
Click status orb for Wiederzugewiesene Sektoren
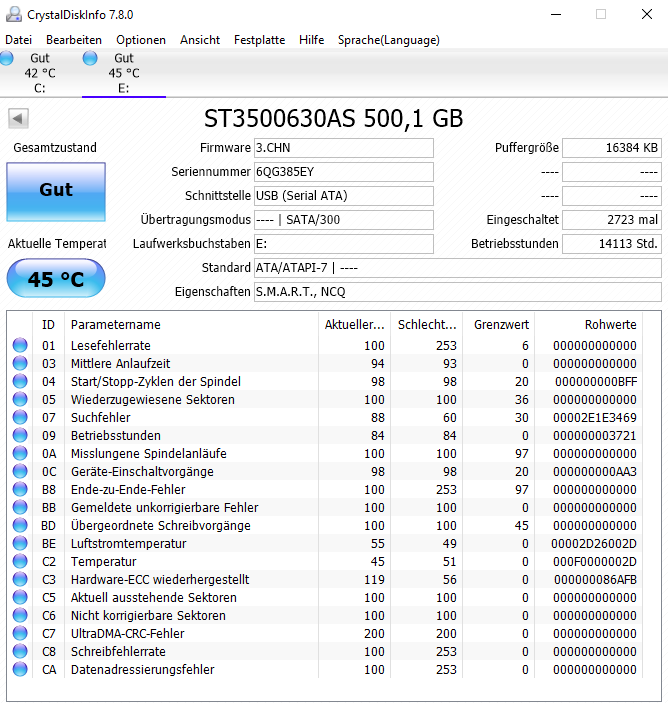[x=20, y=399]
